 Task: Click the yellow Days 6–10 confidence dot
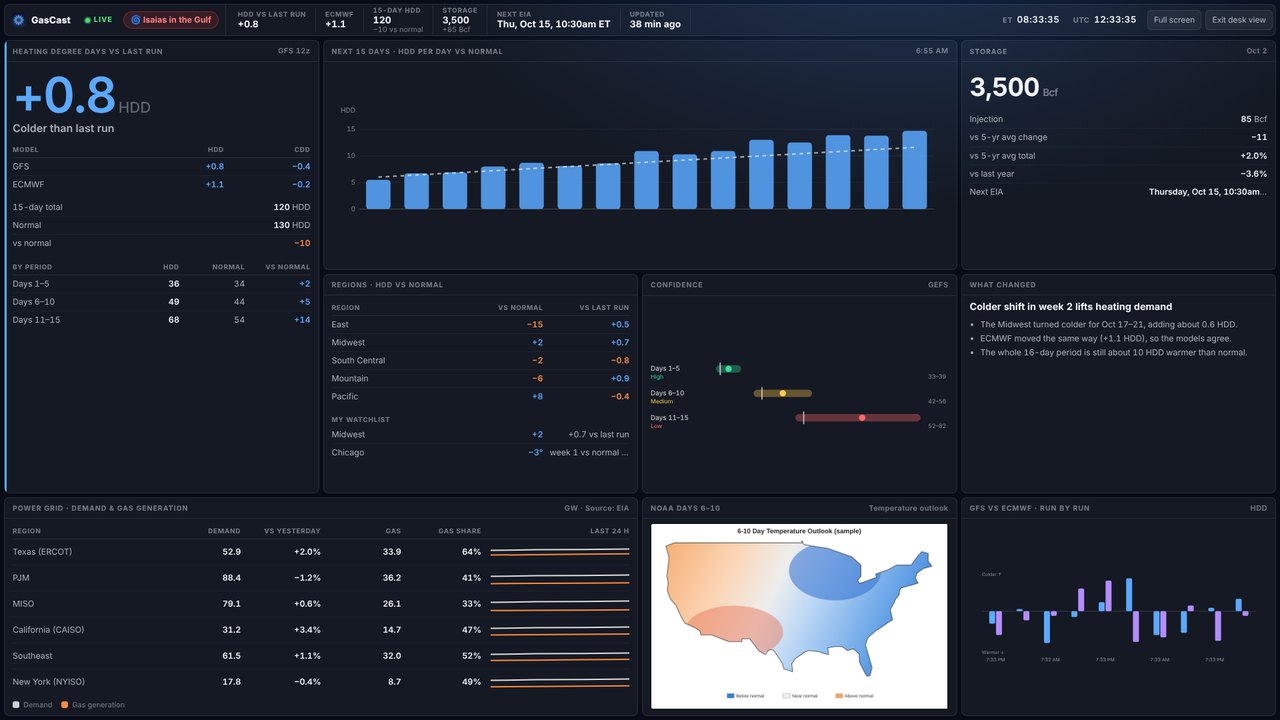point(783,393)
